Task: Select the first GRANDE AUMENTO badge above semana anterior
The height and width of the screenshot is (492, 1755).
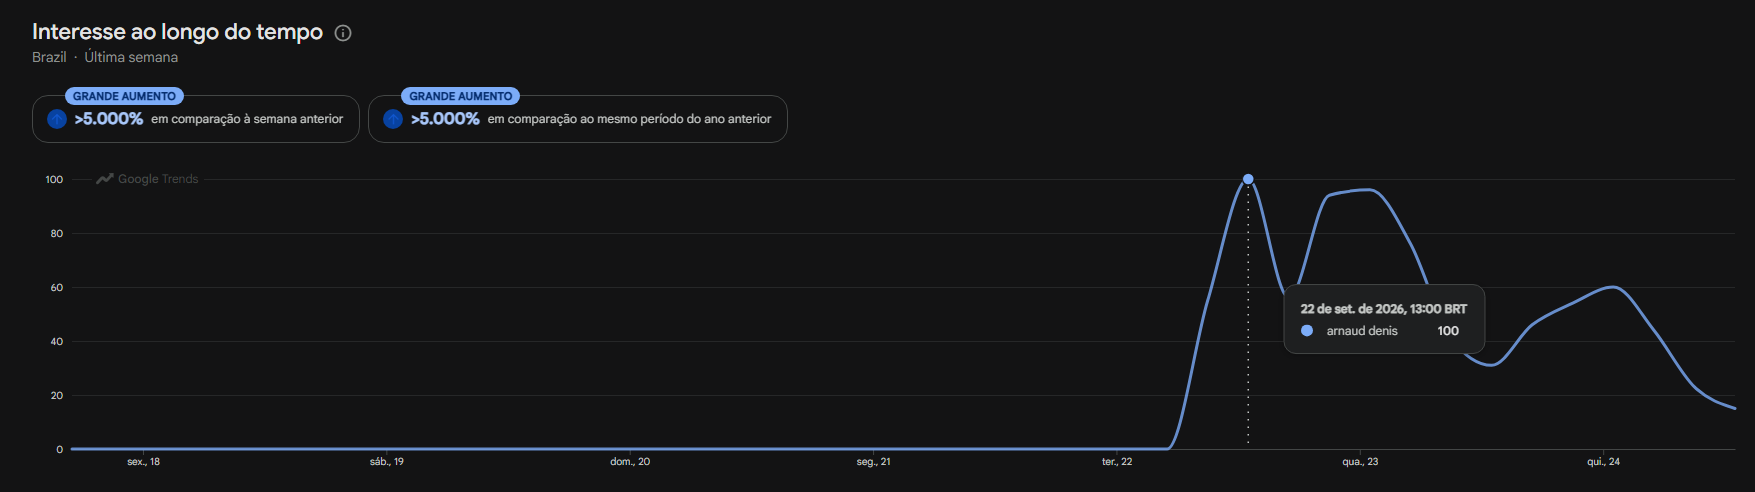Action: point(124,96)
